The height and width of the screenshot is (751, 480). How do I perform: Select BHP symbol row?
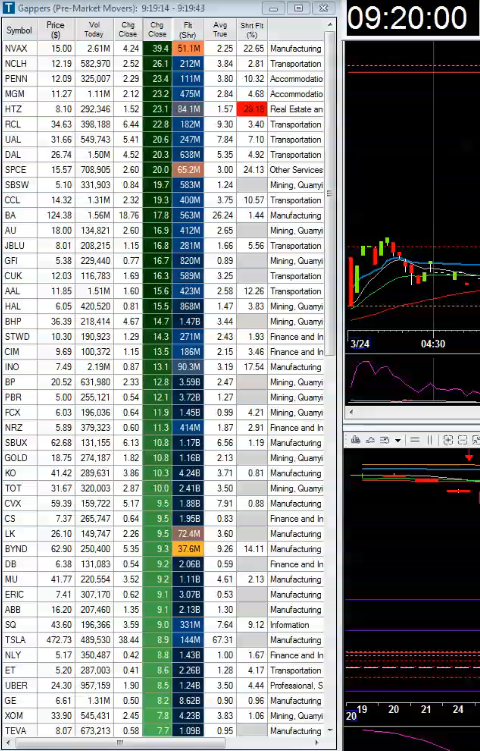163,321
